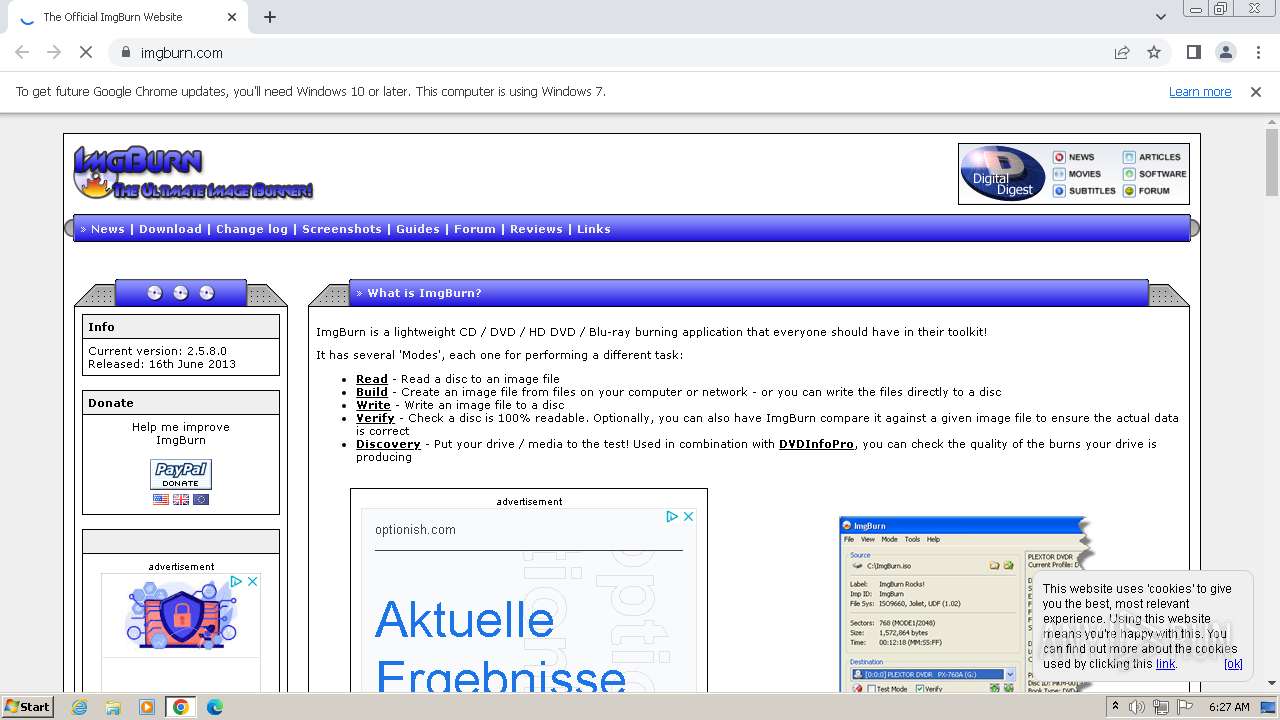
Task: Select the EU flag donate icon
Action: pos(201,499)
